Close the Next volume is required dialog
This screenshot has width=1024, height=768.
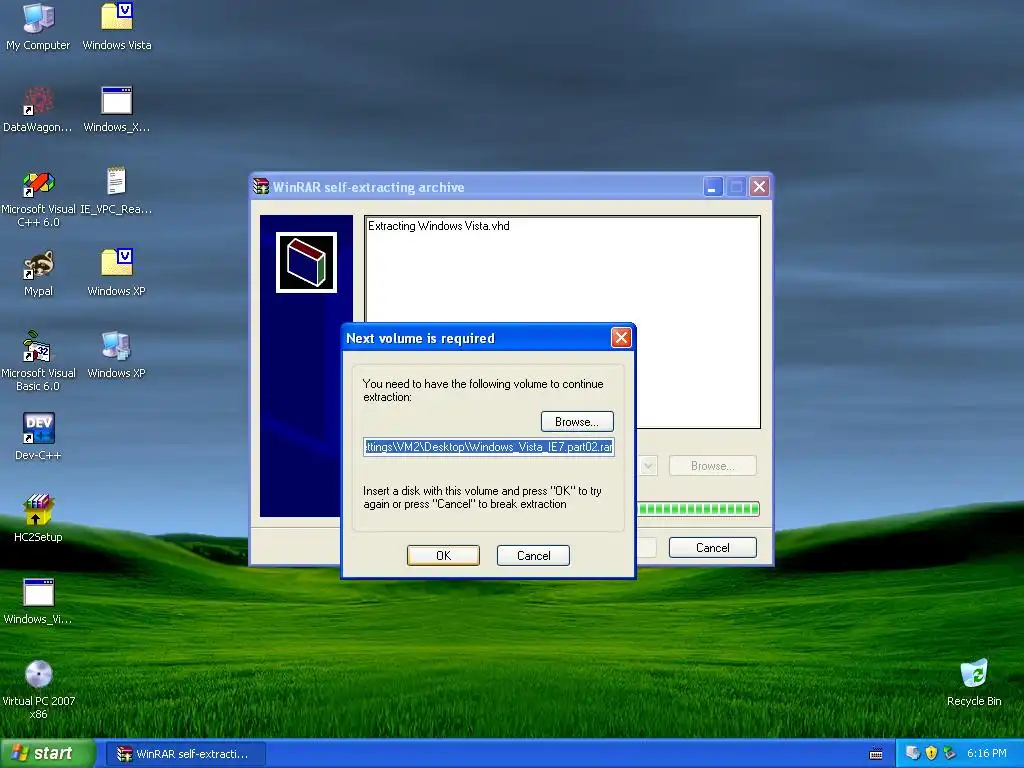click(x=621, y=338)
